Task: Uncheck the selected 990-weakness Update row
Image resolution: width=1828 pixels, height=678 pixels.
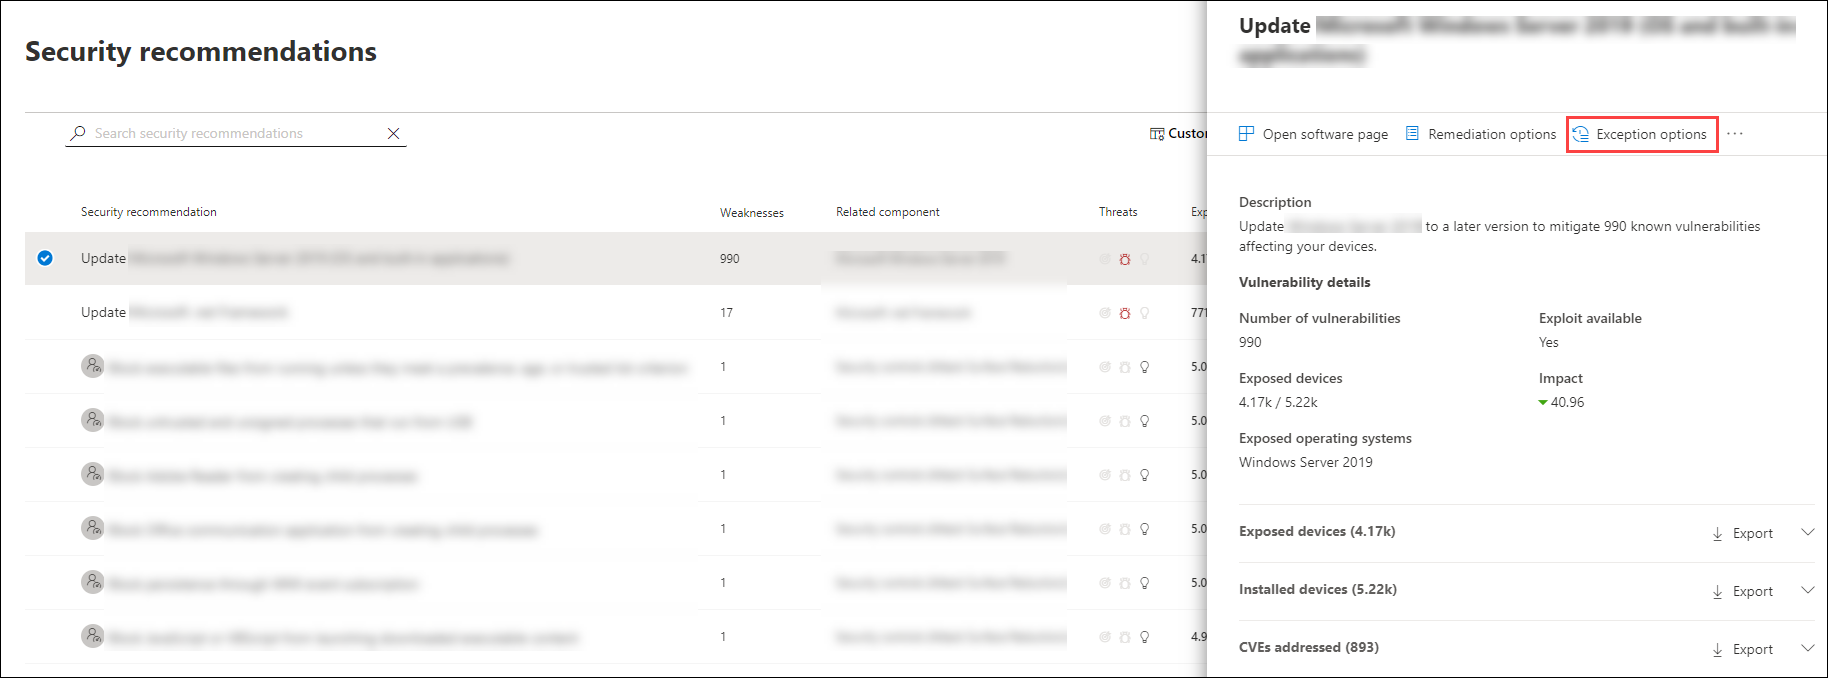Action: tap(45, 258)
